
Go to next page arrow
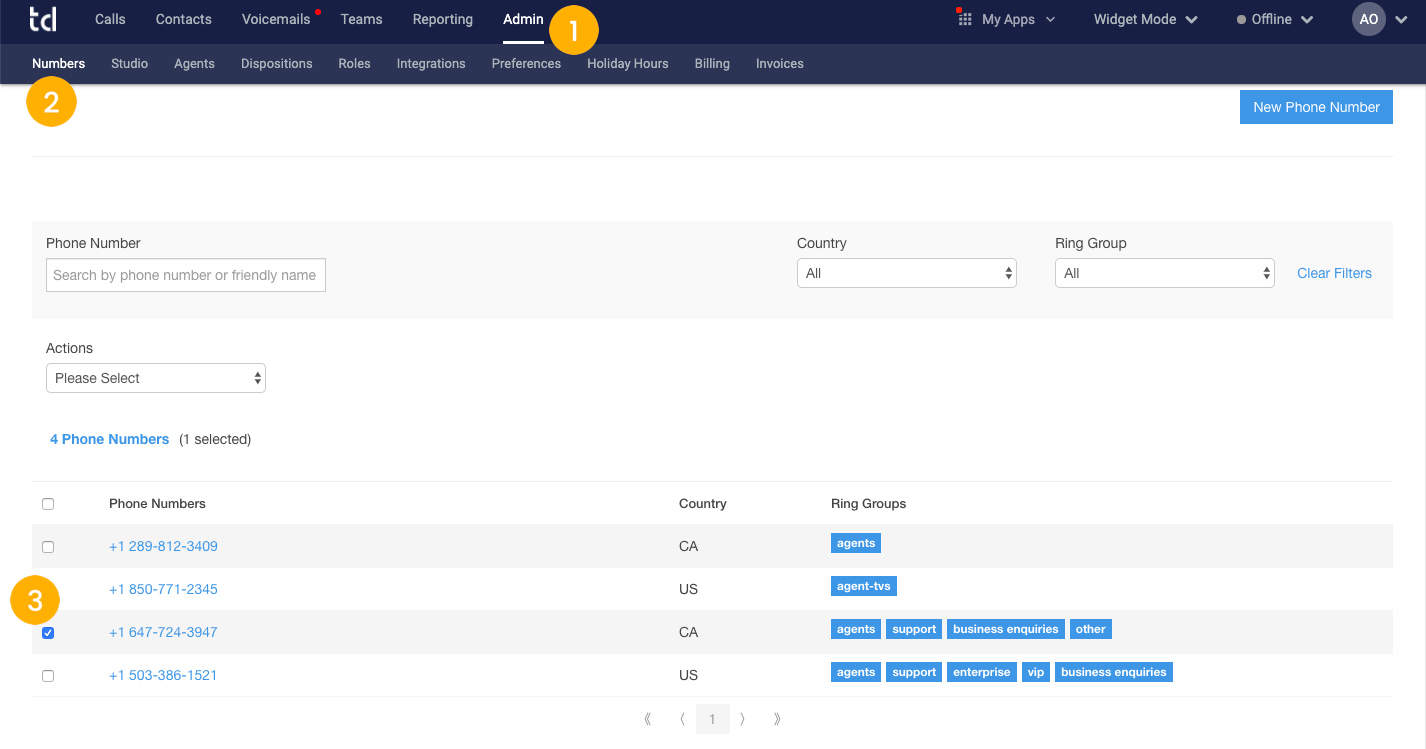[x=742, y=719]
